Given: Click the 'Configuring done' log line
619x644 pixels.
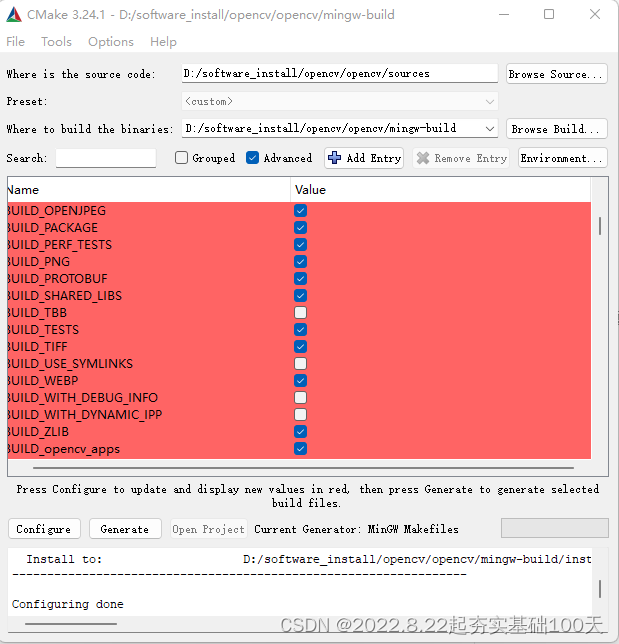Looking at the screenshot, I should click(68, 604).
